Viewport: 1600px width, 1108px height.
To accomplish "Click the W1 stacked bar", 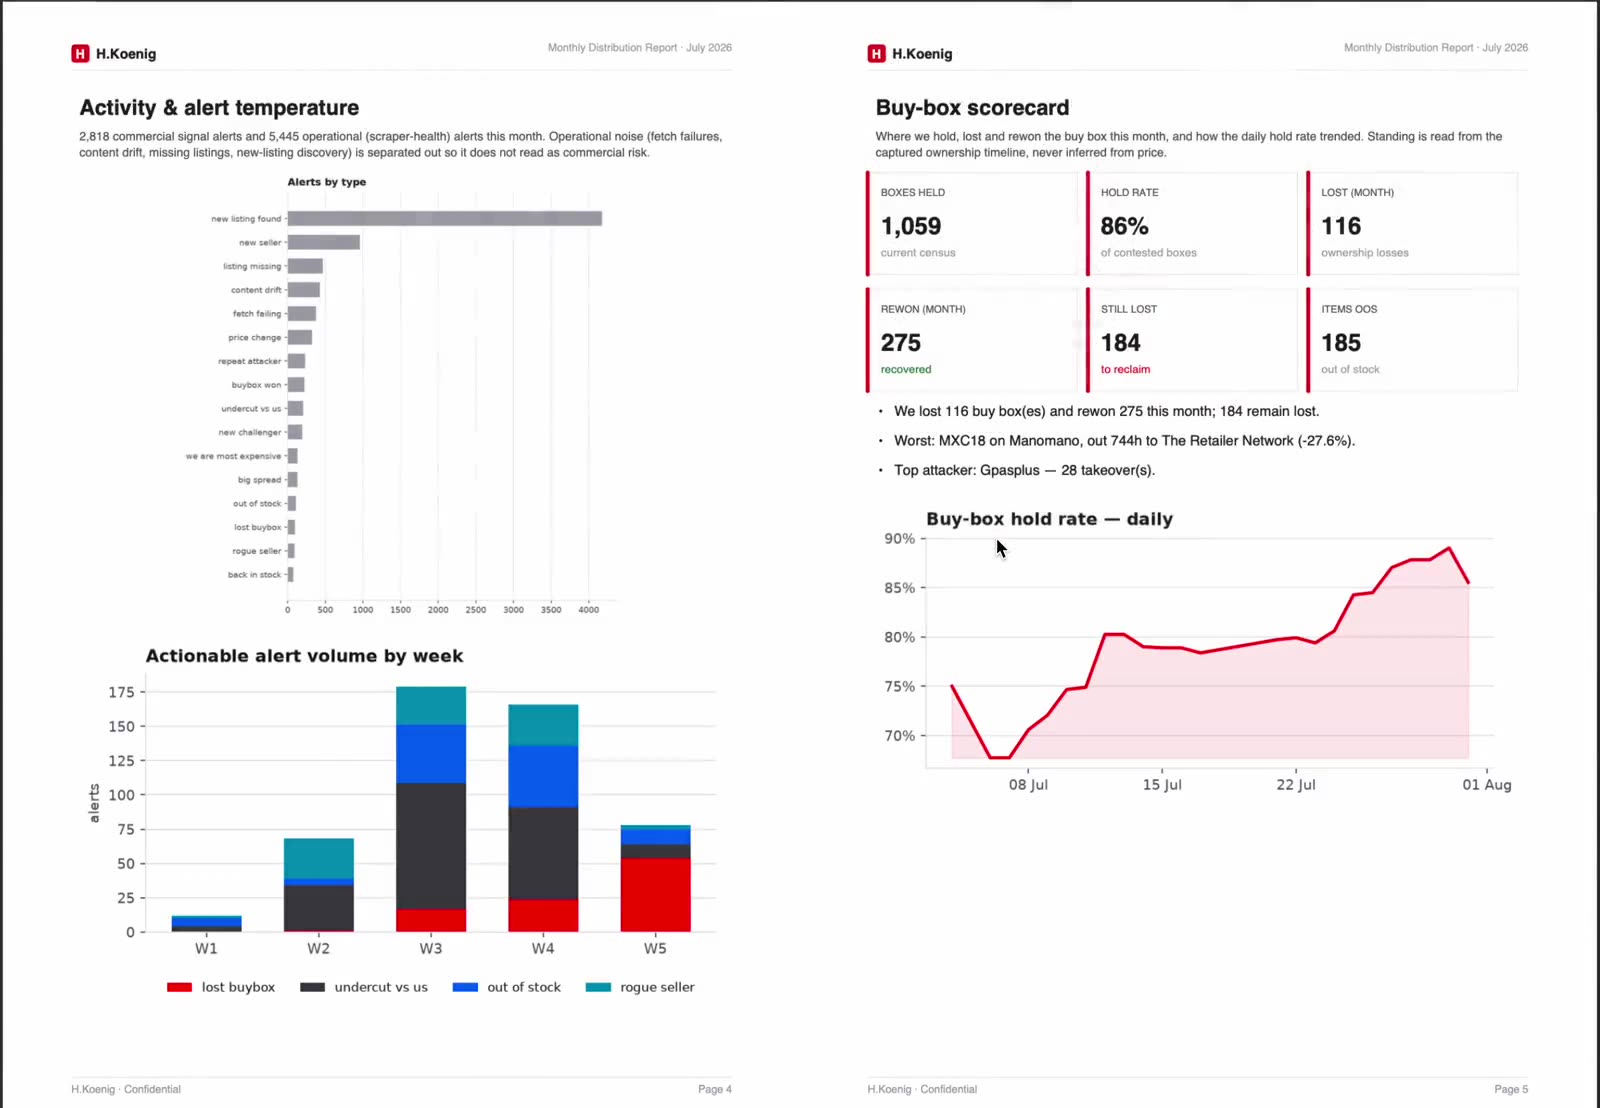I will point(207,924).
